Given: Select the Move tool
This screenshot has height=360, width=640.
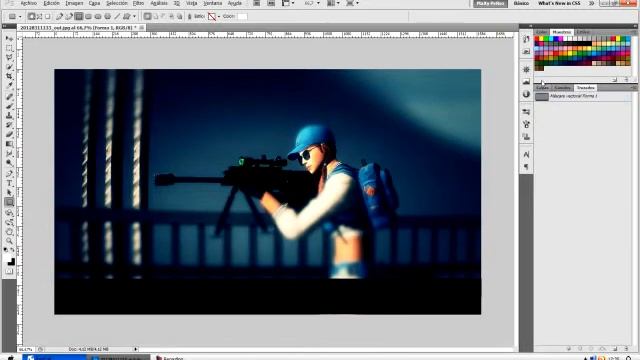Looking at the screenshot, I should [9, 38].
